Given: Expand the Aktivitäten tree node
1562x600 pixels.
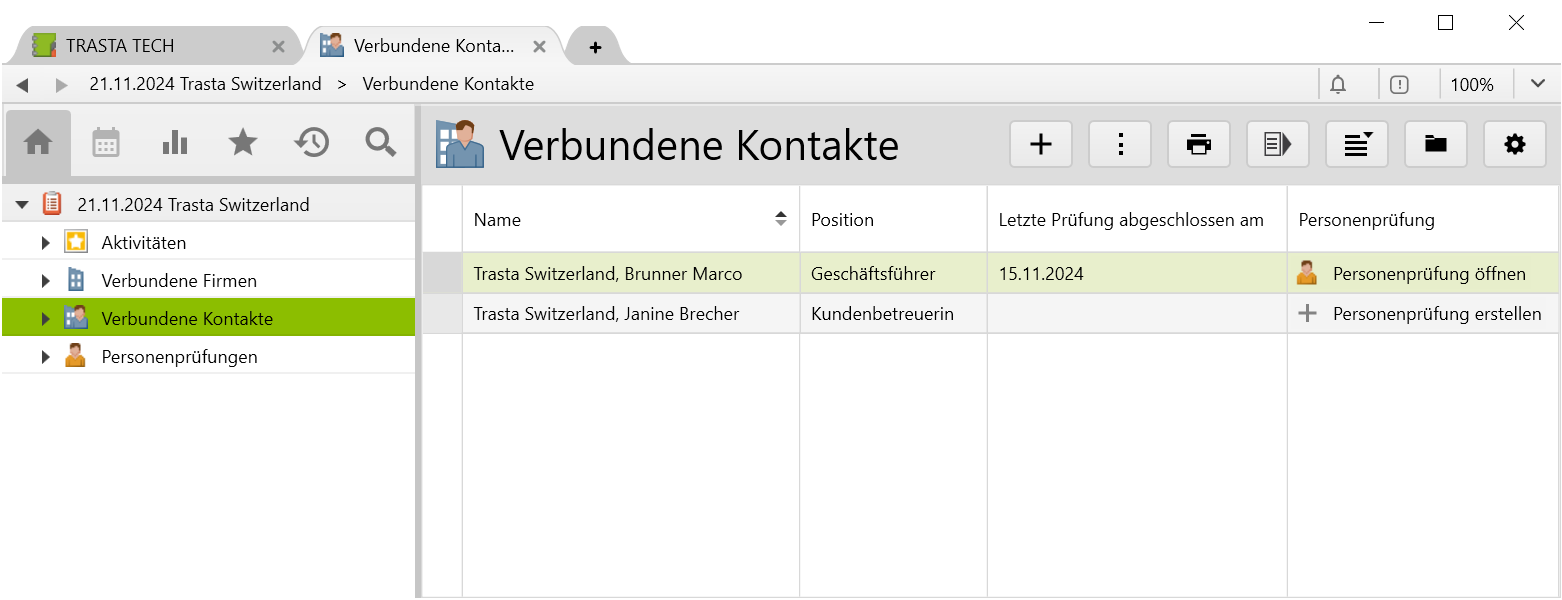Looking at the screenshot, I should pos(45,243).
